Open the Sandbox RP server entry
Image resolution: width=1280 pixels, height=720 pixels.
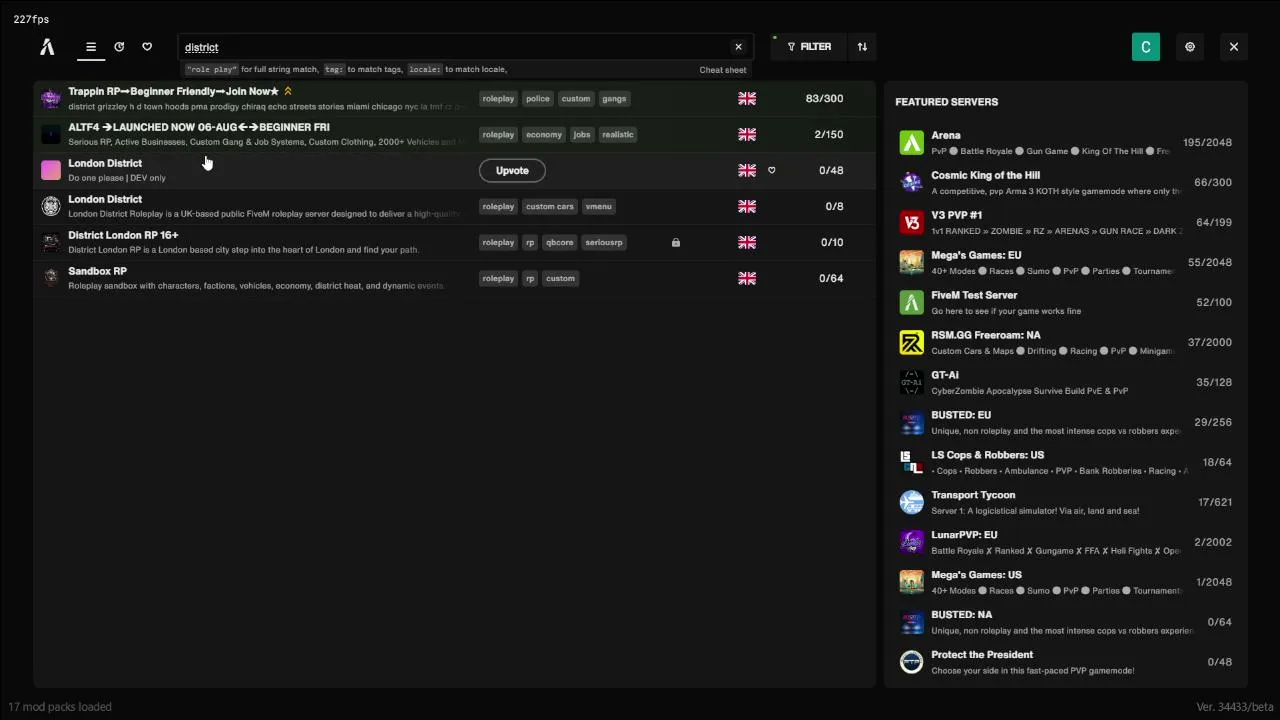tap(454, 278)
